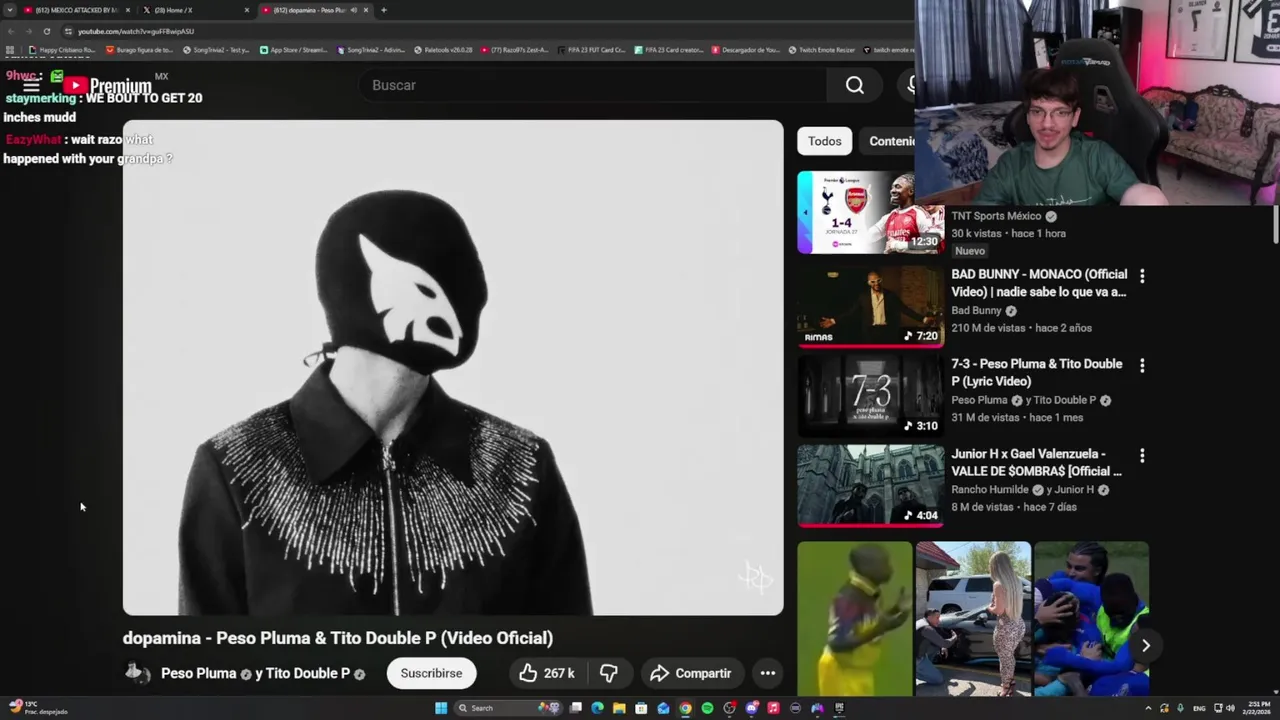Screen dimensions: 1280x720
Task: Go to YouTube Premium home logo
Action: [x=110, y=85]
